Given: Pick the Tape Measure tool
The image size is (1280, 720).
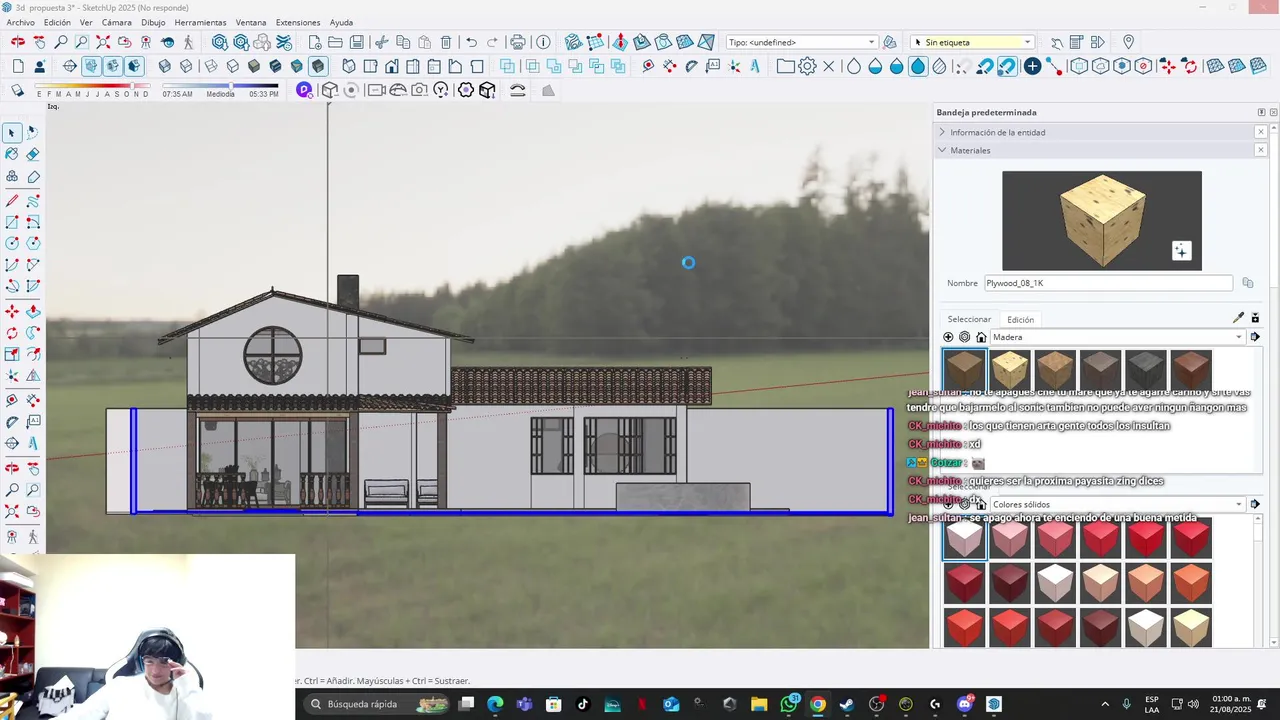Looking at the screenshot, I should tap(12, 400).
